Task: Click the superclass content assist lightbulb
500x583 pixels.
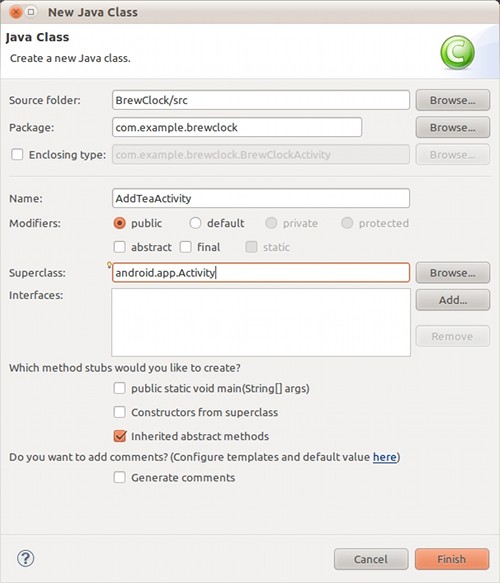Action: click(x=109, y=265)
